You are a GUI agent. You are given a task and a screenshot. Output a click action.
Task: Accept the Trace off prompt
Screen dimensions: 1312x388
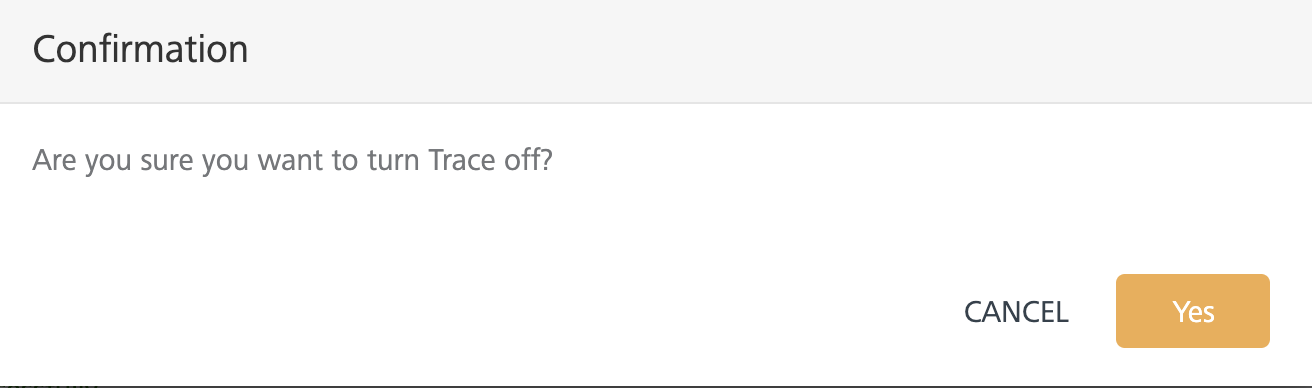coord(1192,311)
